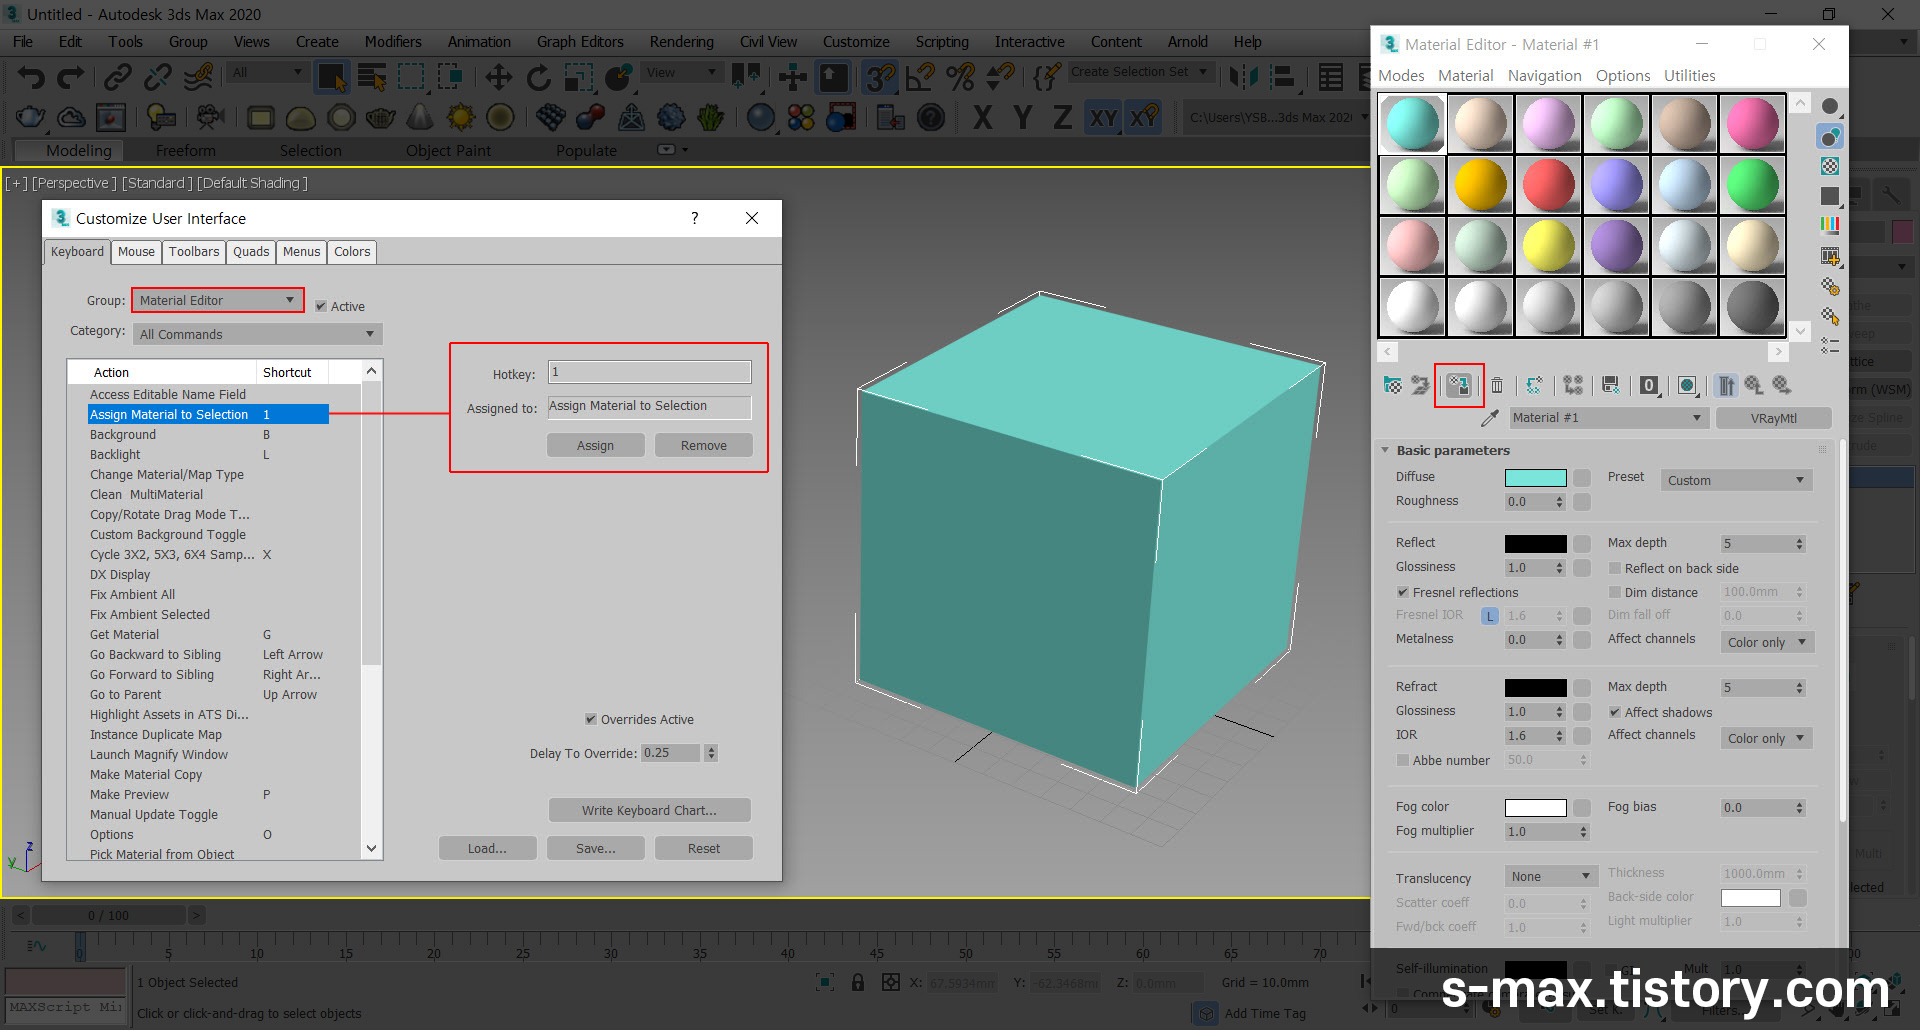Screen dimensions: 1920x1030
Task: Click the Video Color Check icon
Action: 1830,226
